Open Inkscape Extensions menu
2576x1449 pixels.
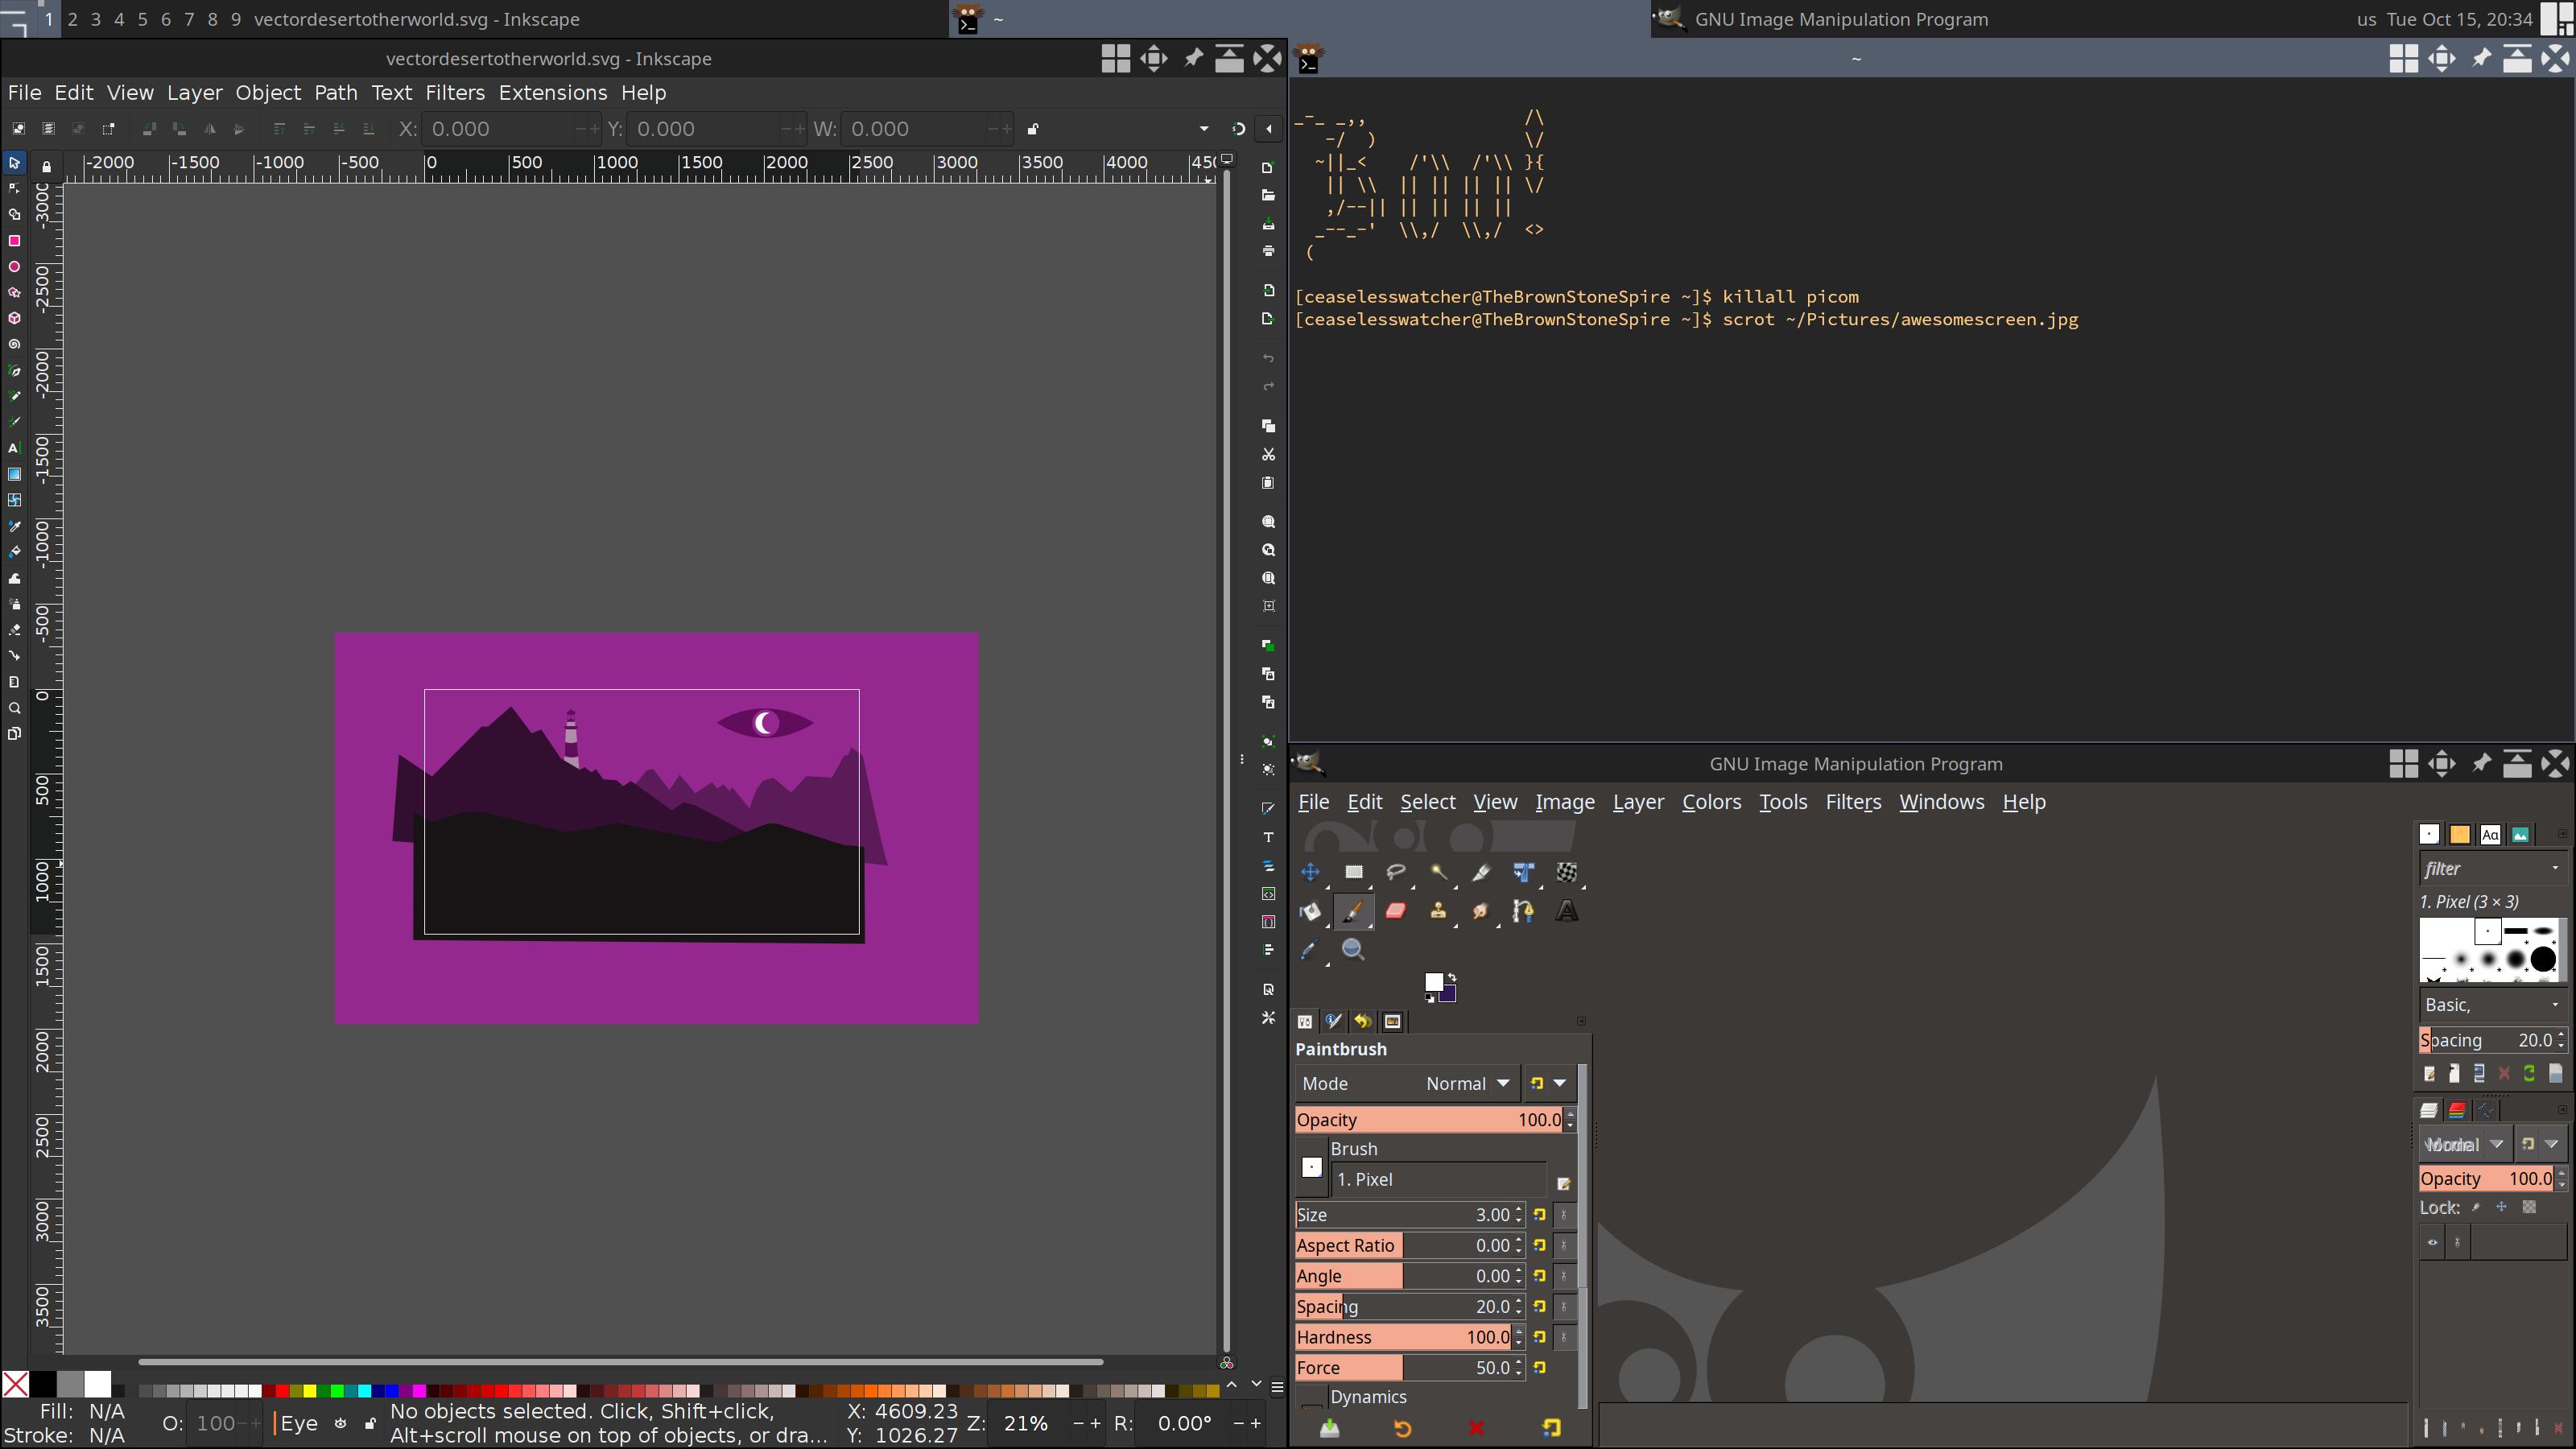pyautogui.click(x=553, y=92)
